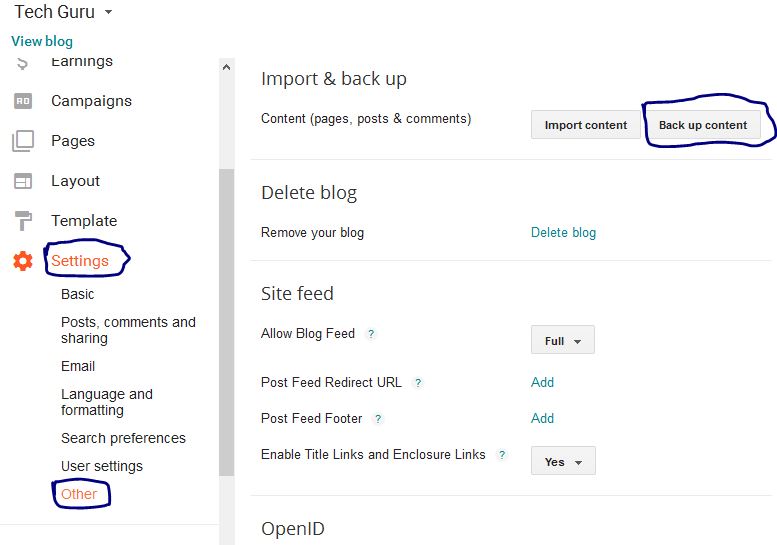
Task: Open the Allow Blog Feed Full dropdown
Action: pyautogui.click(x=562, y=340)
